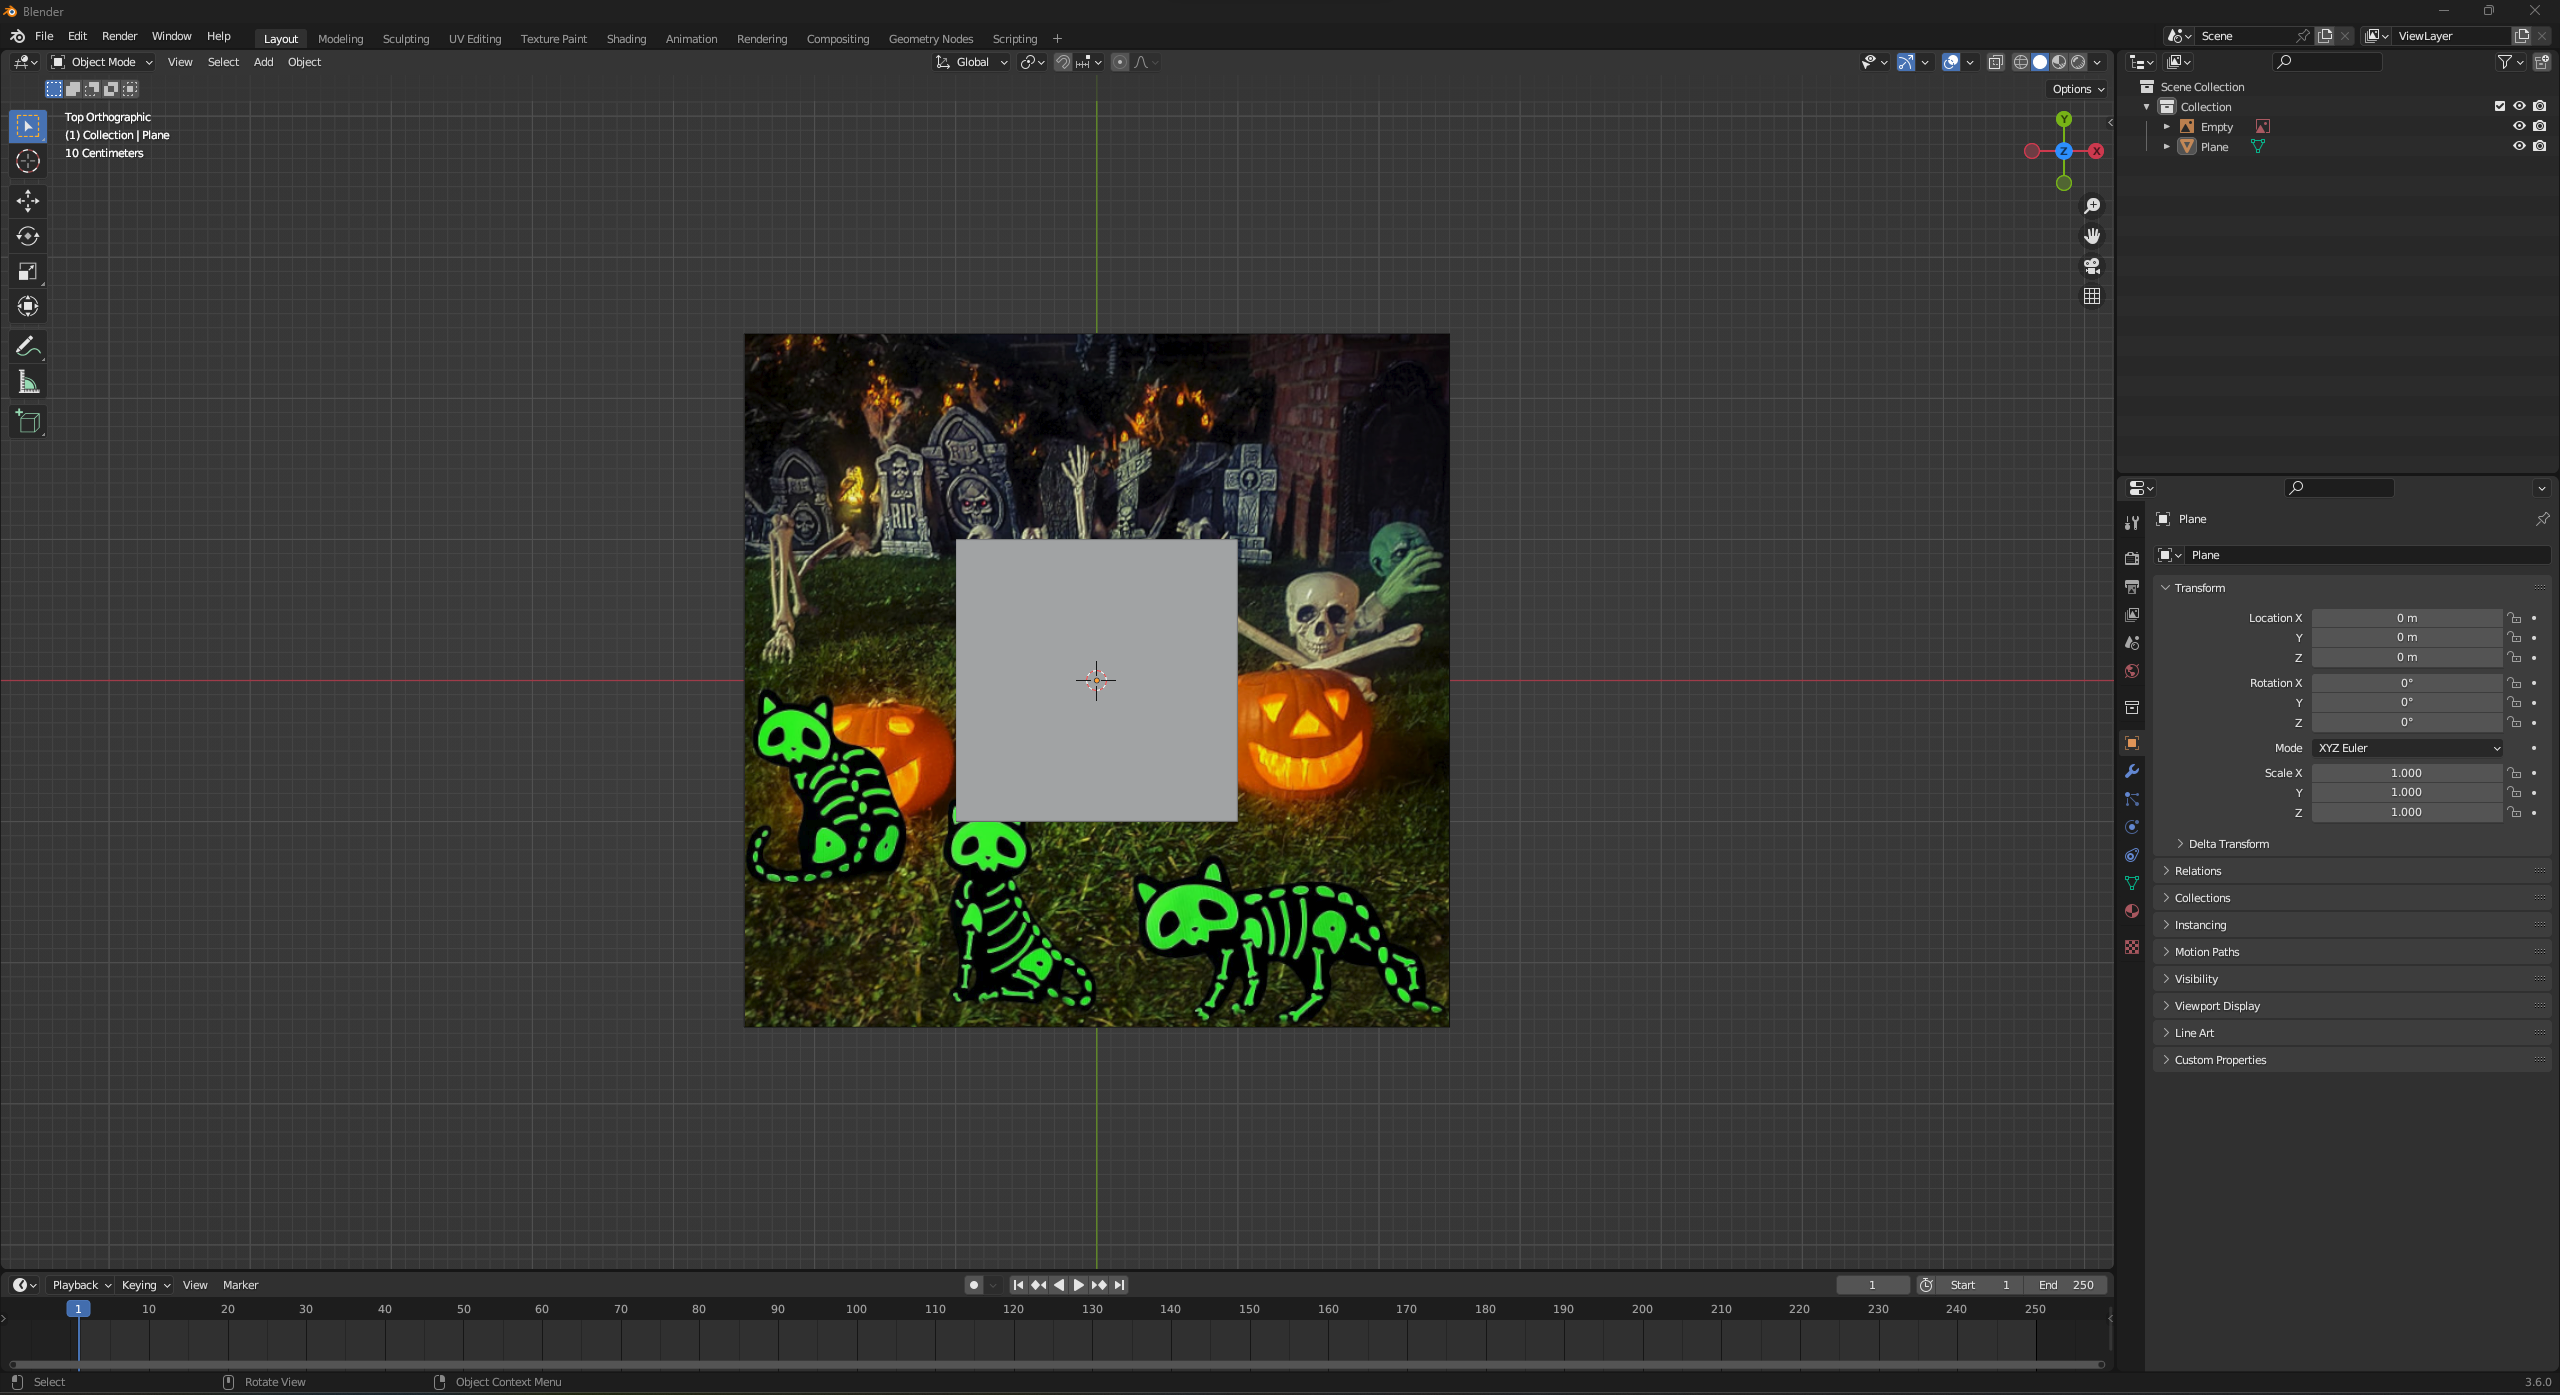Switch to the Shading workspace tab
Image resolution: width=2560 pixels, height=1395 pixels.
(626, 39)
